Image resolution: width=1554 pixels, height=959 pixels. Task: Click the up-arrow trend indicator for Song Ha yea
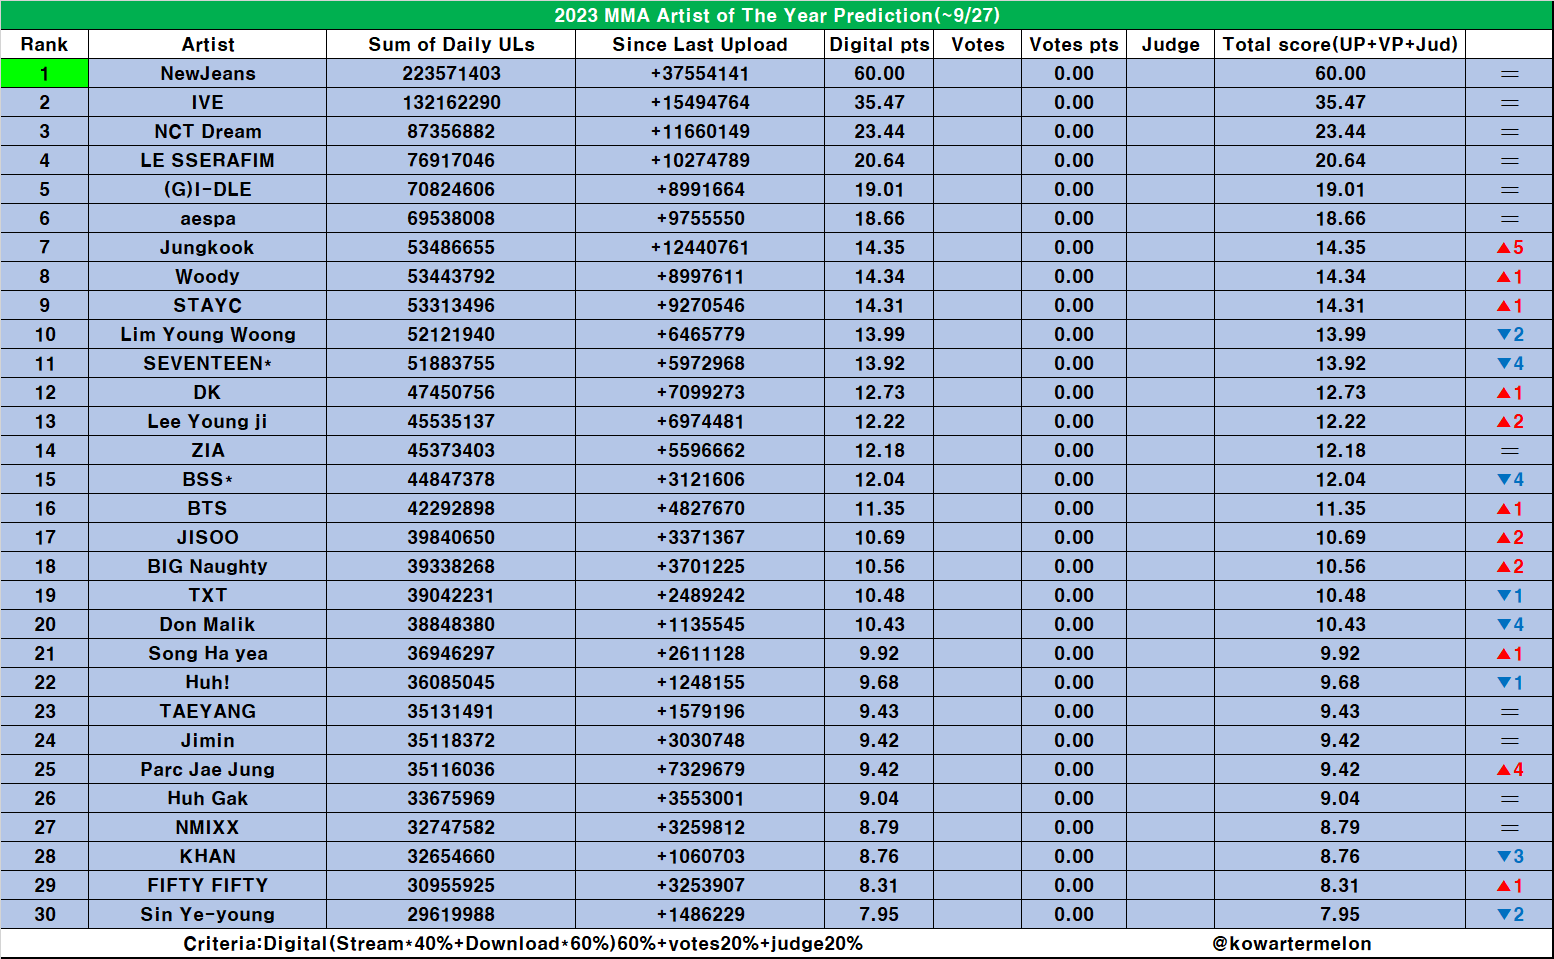pos(1510,653)
